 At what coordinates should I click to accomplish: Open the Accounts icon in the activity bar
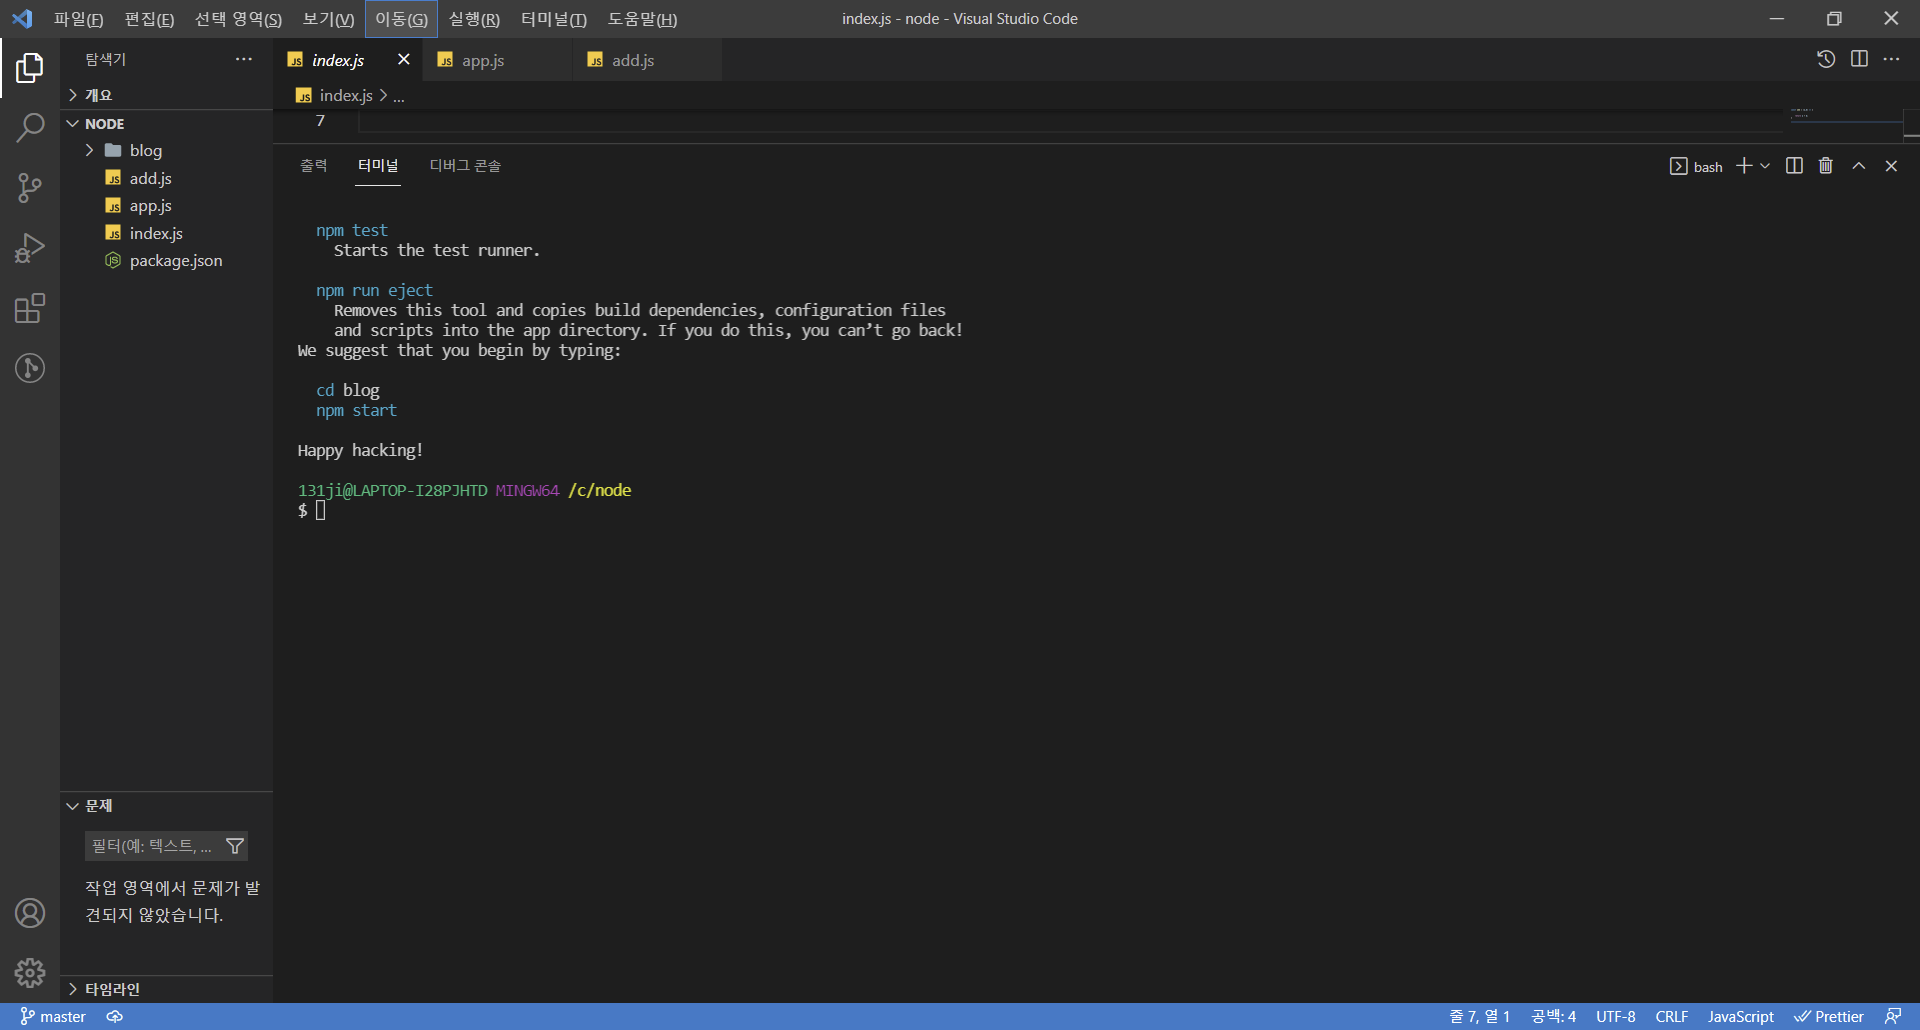tap(30, 912)
